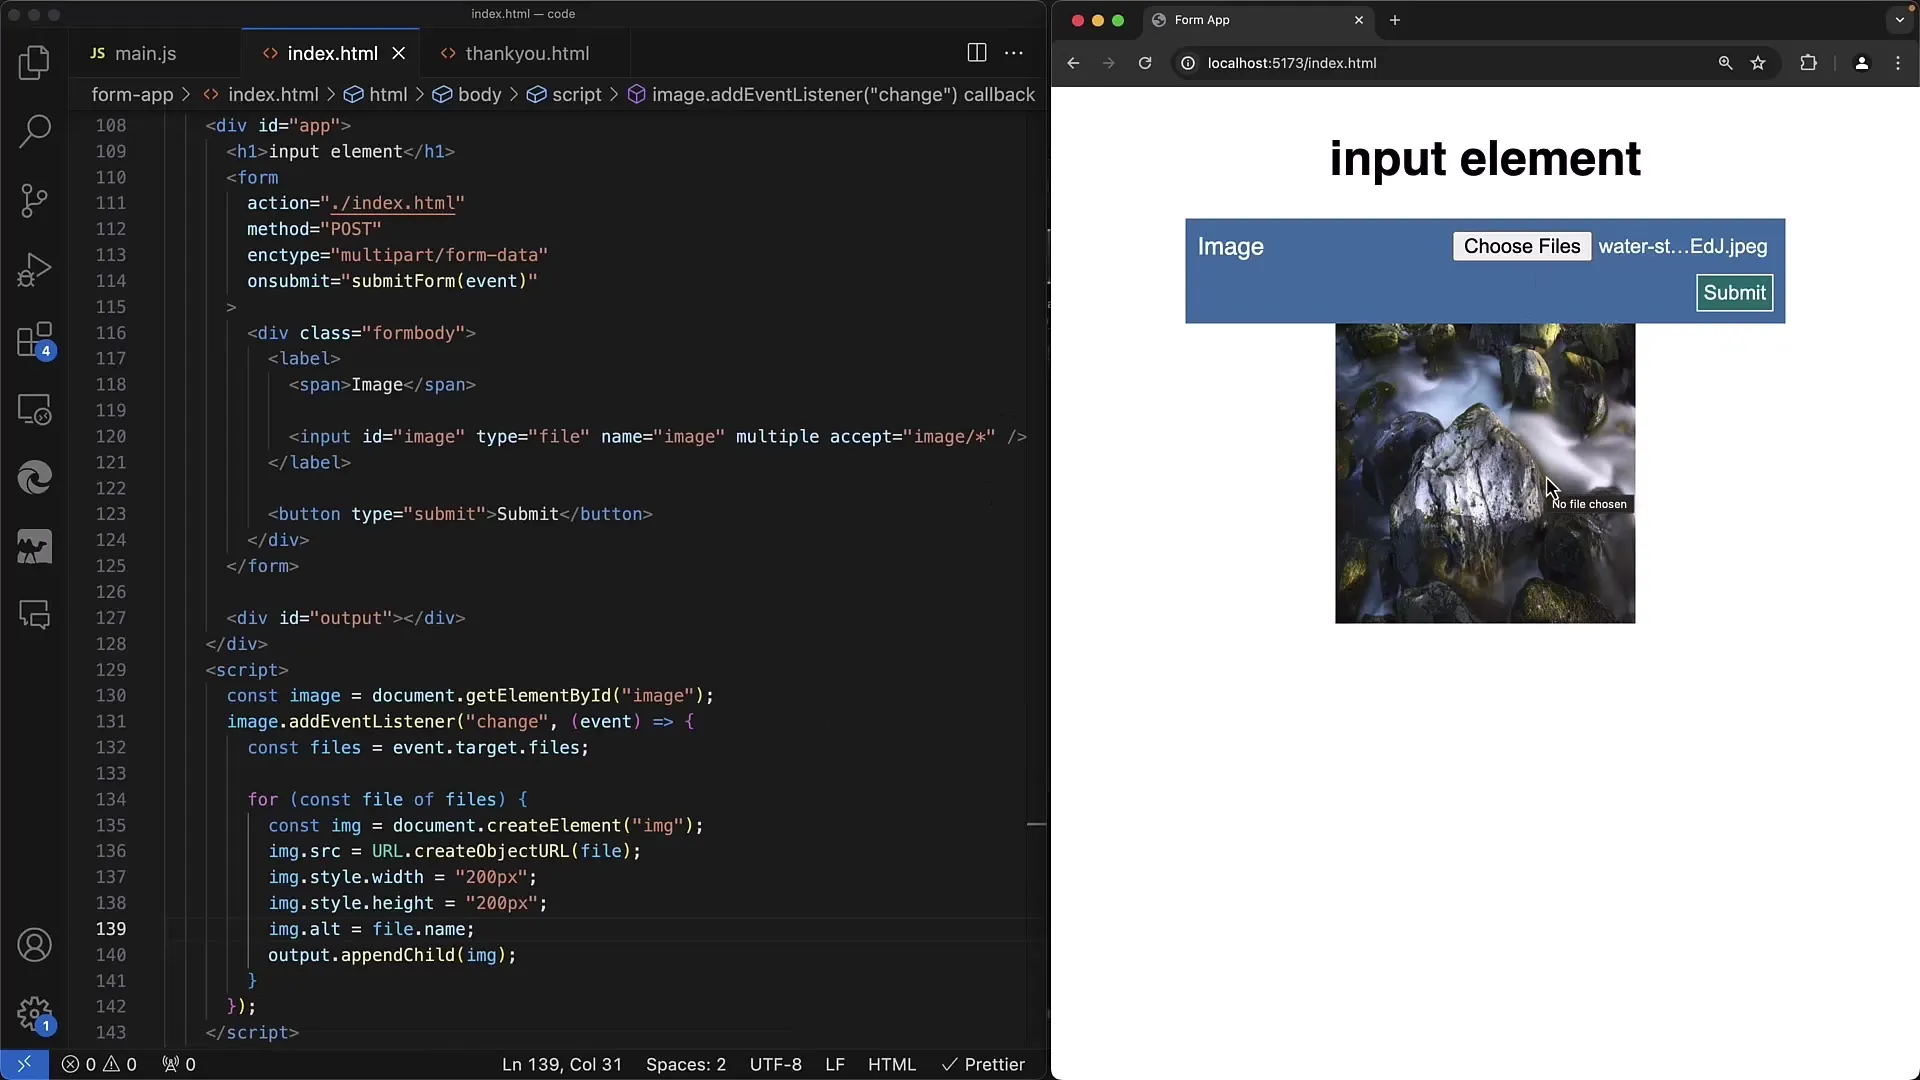
Task: Reload the localhost page
Action: [1145, 63]
